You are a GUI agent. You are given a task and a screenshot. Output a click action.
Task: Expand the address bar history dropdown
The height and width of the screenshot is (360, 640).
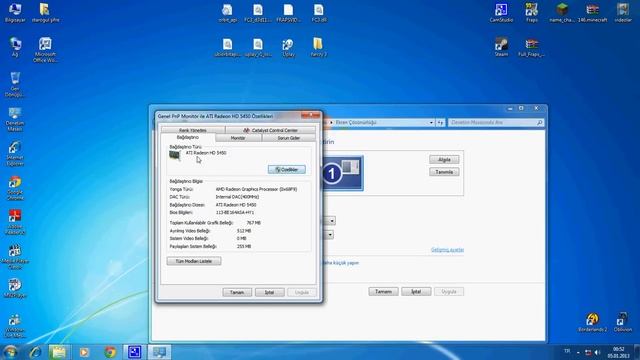pyautogui.click(x=431, y=122)
